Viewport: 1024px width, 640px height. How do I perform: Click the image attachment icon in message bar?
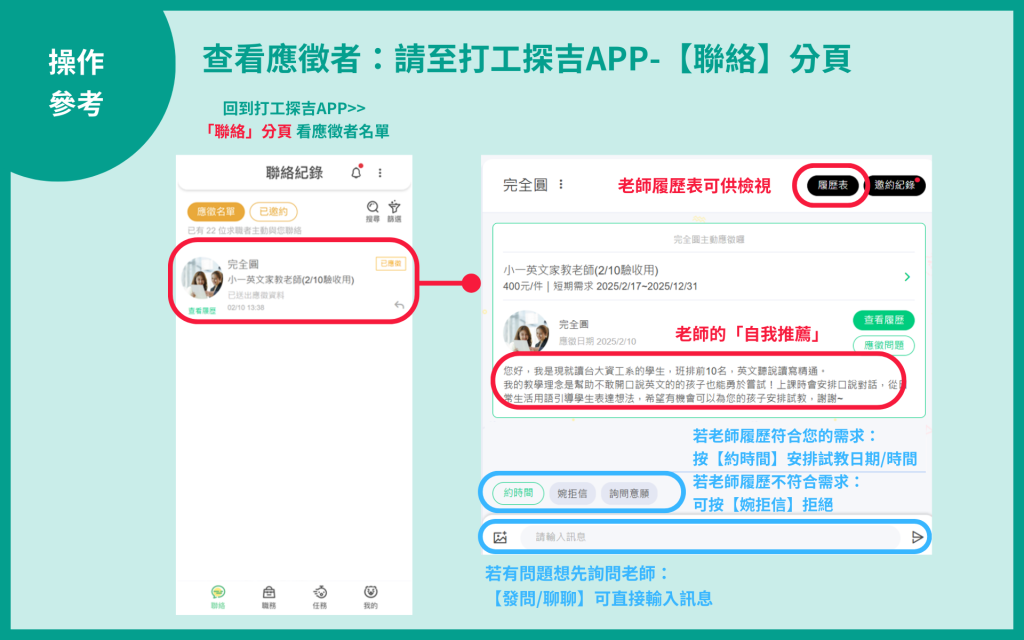pos(500,537)
